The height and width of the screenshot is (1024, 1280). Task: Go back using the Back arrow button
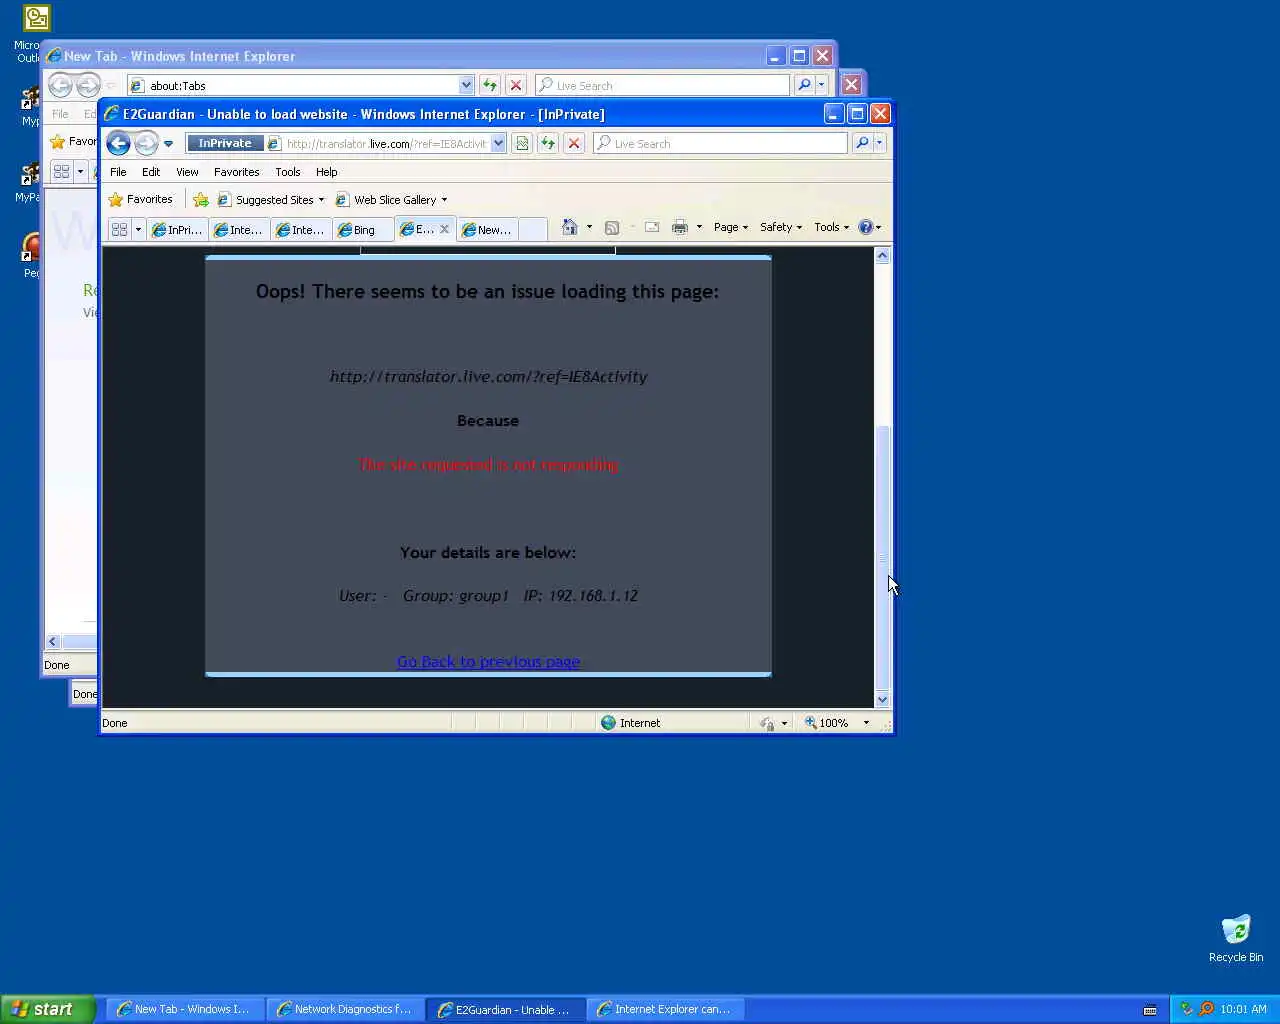pos(118,144)
